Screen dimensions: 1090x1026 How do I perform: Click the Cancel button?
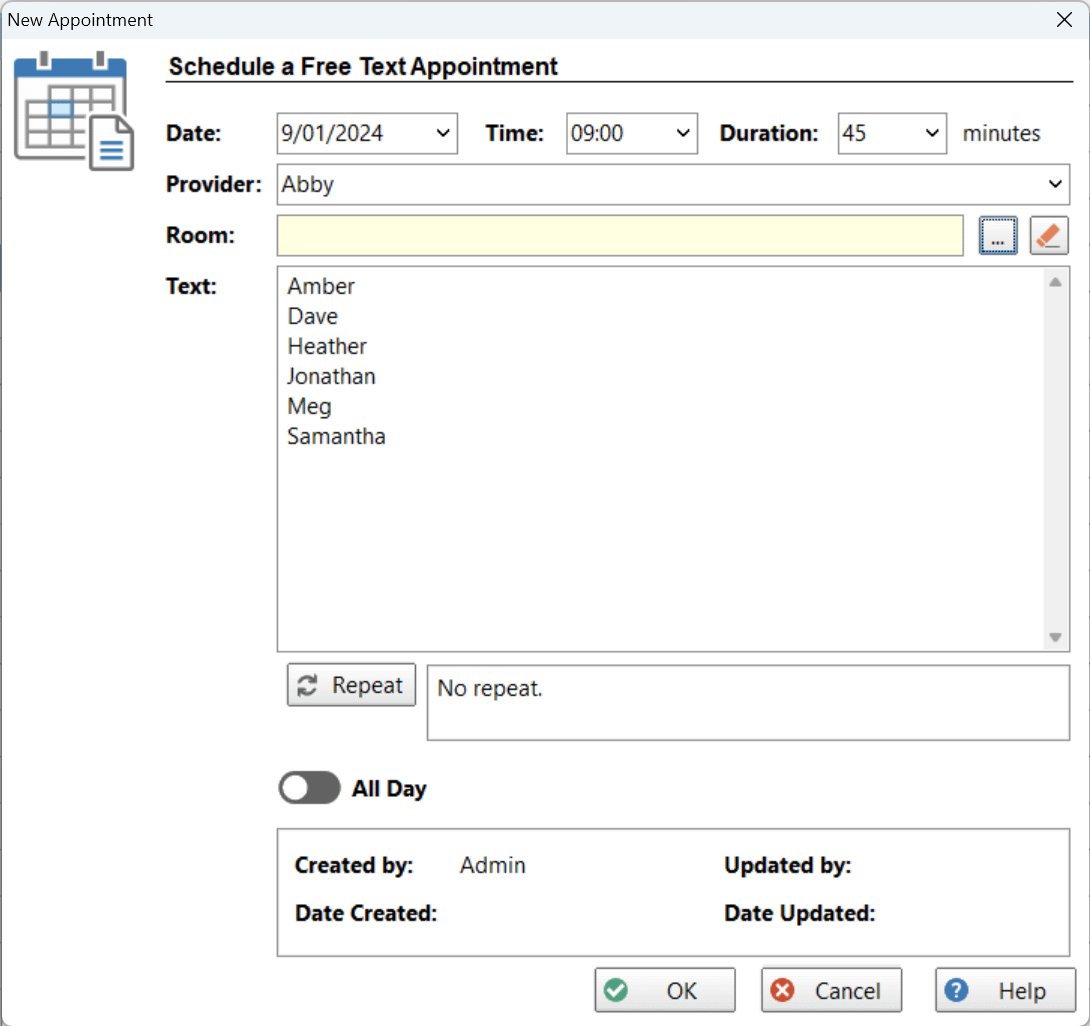point(831,990)
